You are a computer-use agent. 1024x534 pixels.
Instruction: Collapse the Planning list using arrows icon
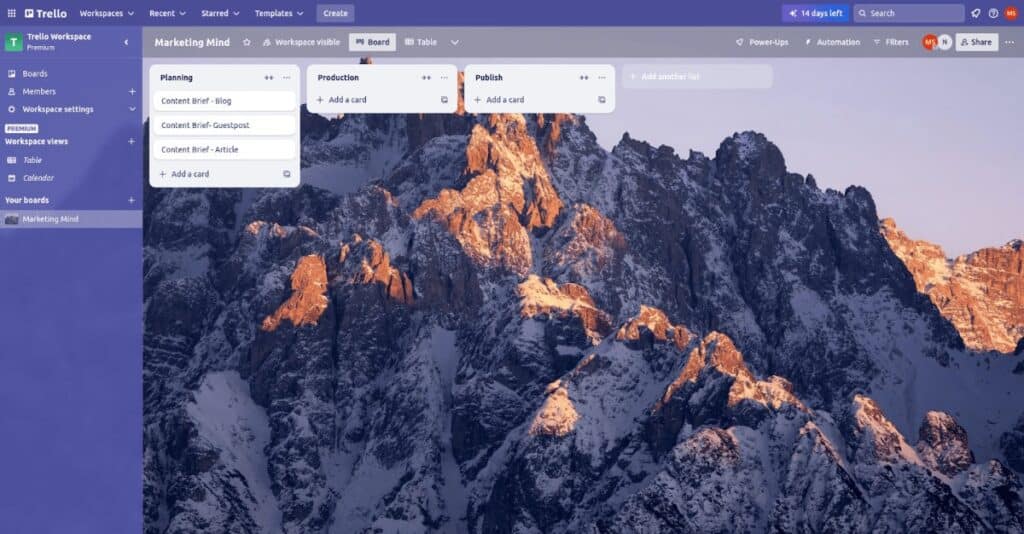tap(268, 78)
